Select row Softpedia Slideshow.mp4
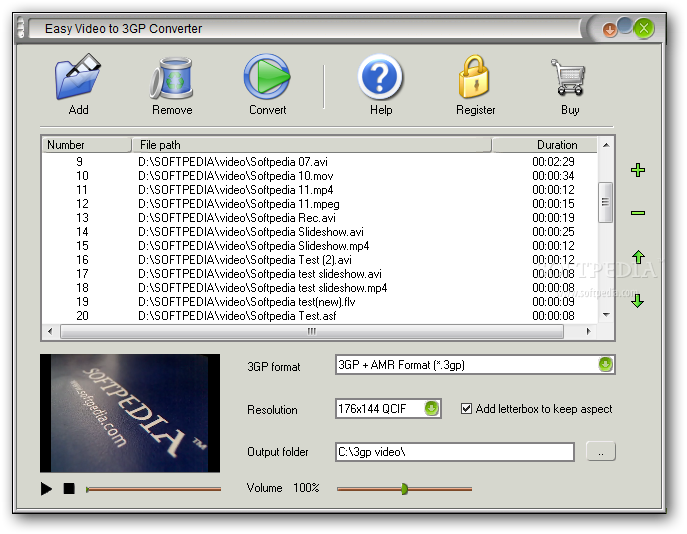 click(x=320, y=246)
